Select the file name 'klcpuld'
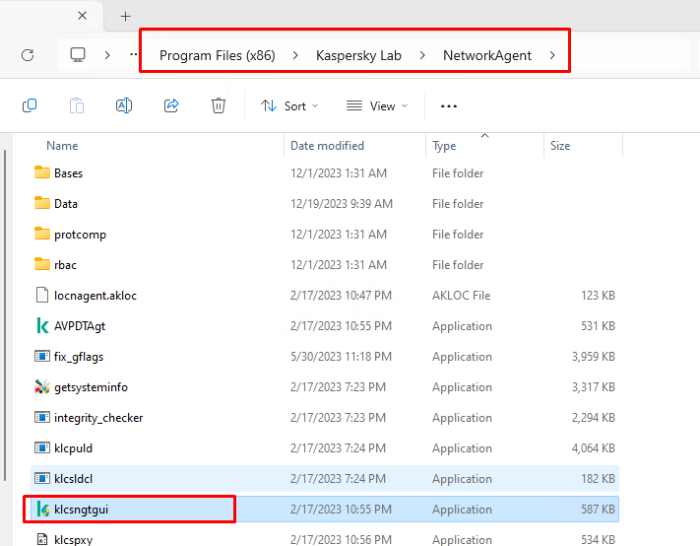The image size is (700, 546). coord(73,448)
